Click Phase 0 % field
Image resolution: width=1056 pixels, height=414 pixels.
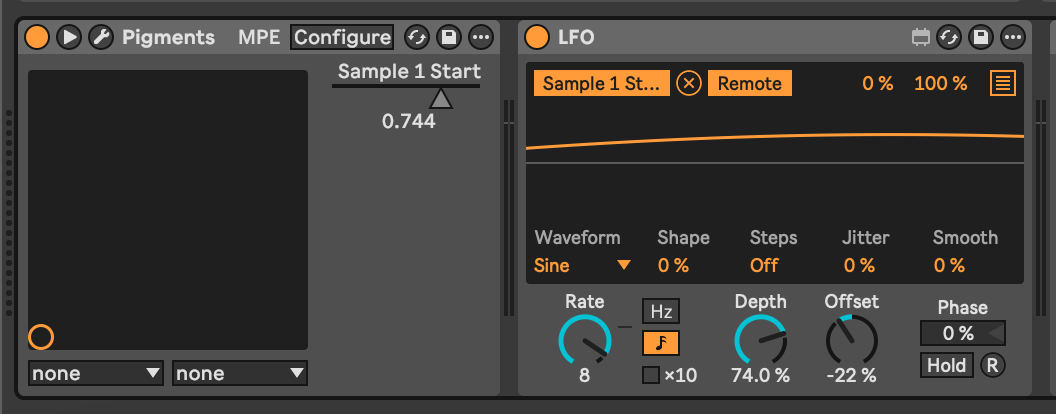click(962, 333)
